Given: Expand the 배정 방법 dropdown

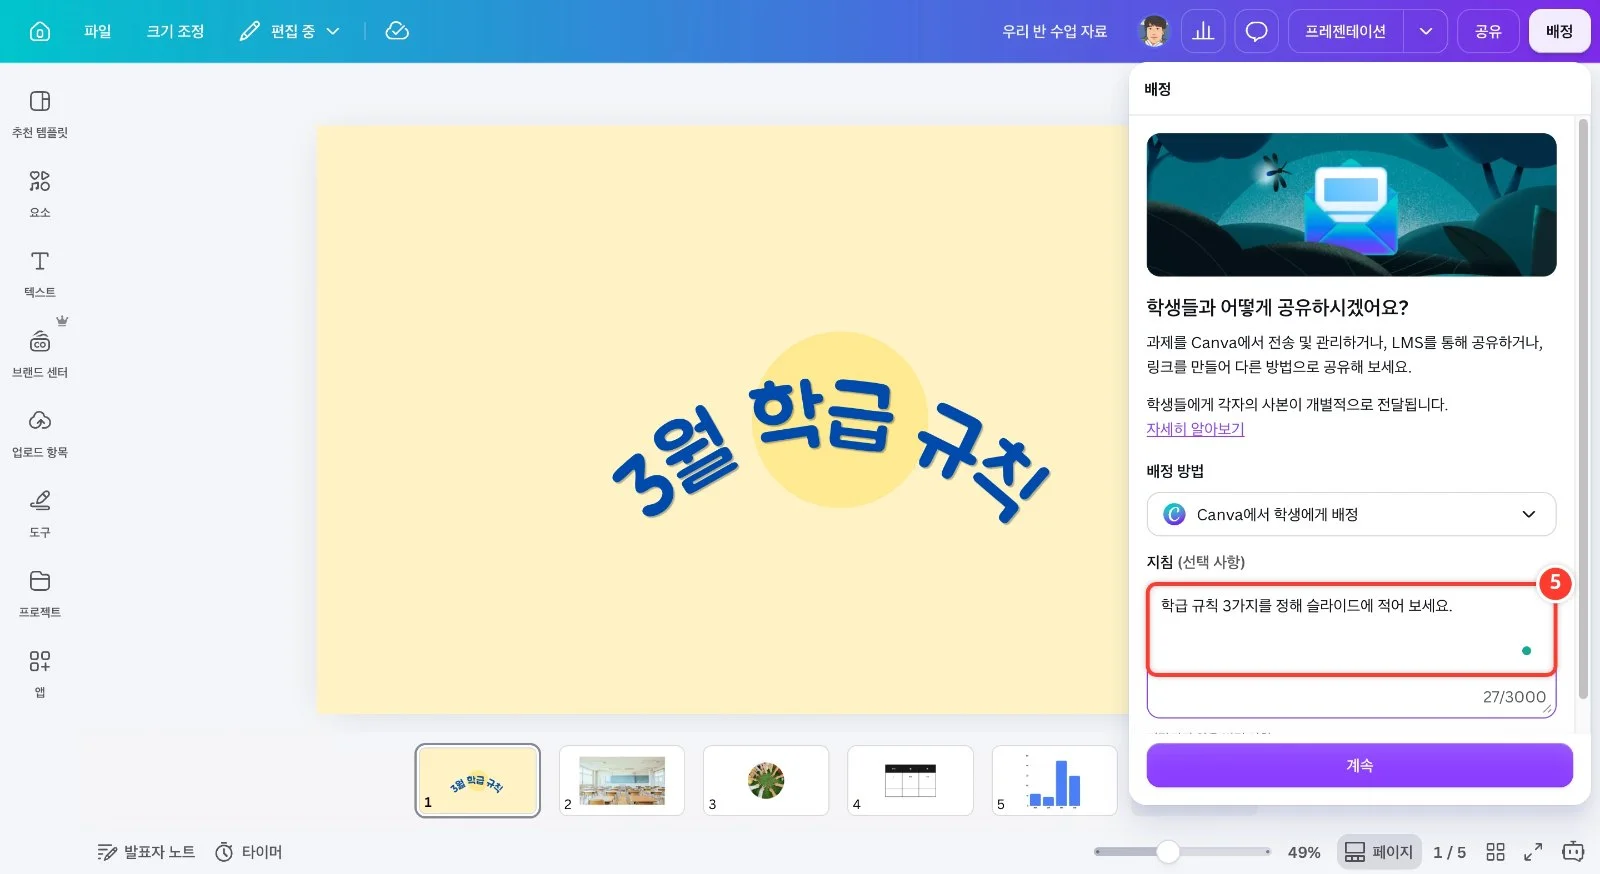Looking at the screenshot, I should coord(1351,514).
